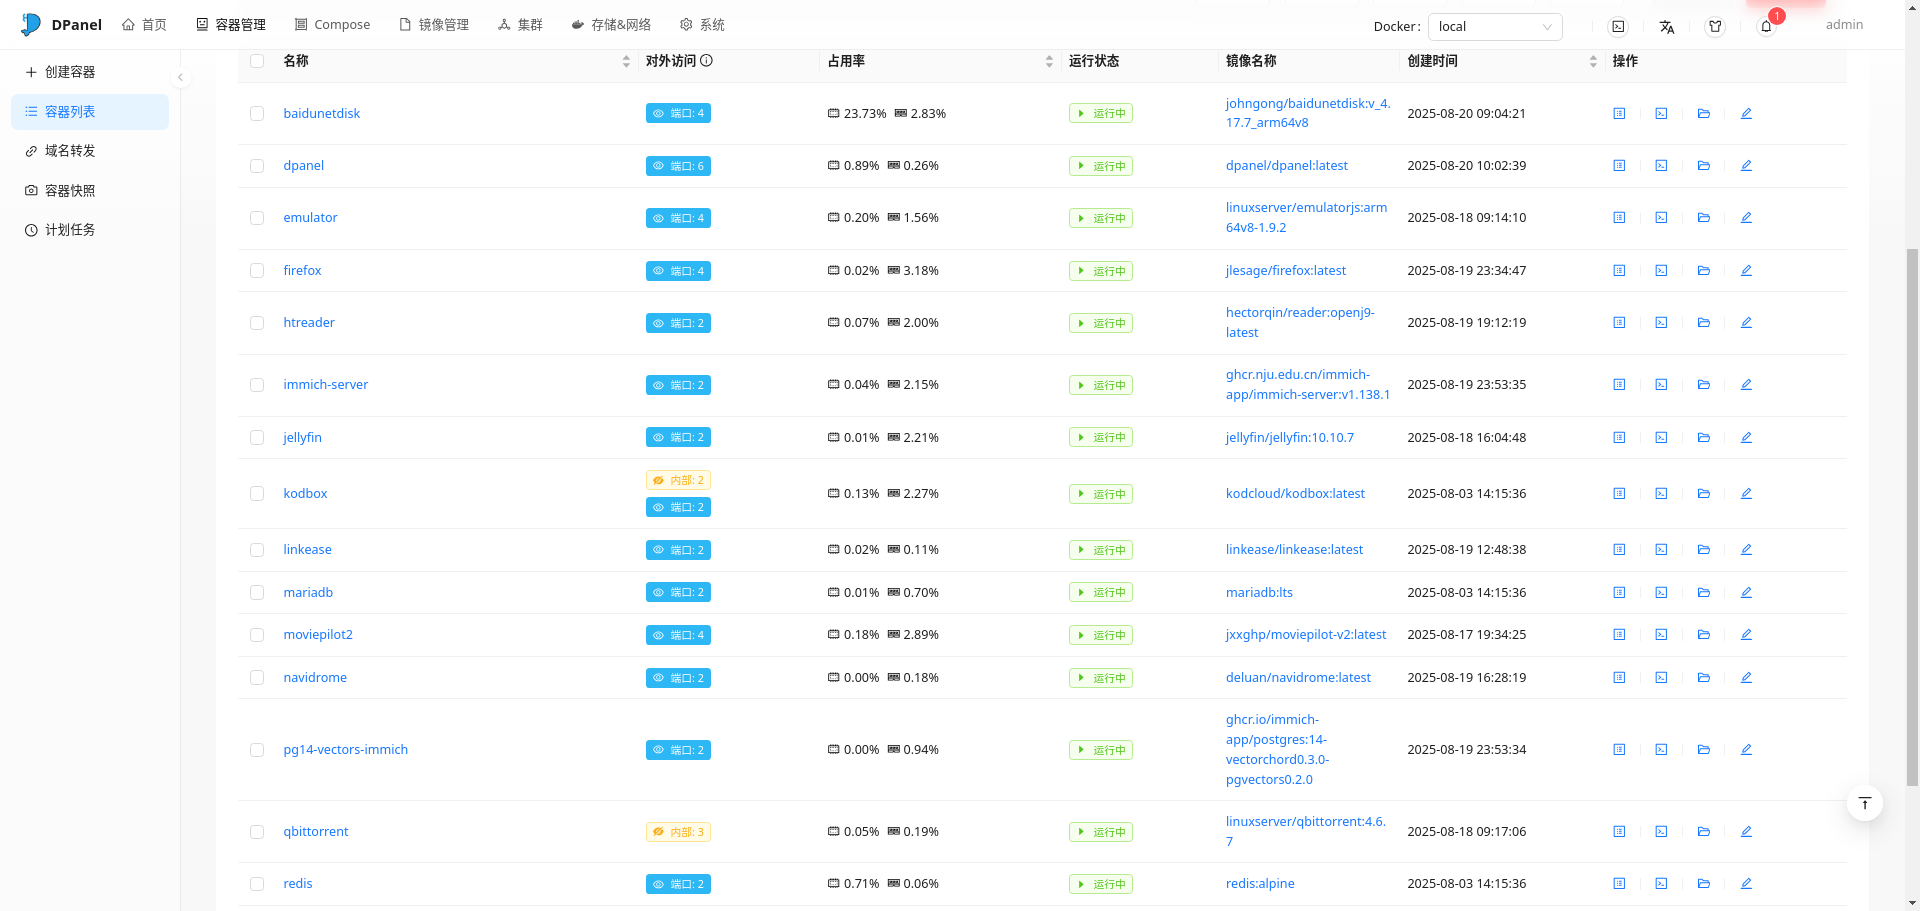Screen dimensions: 1920x911
Task: Select 容器快照 in the sidebar
Action: pos(90,191)
